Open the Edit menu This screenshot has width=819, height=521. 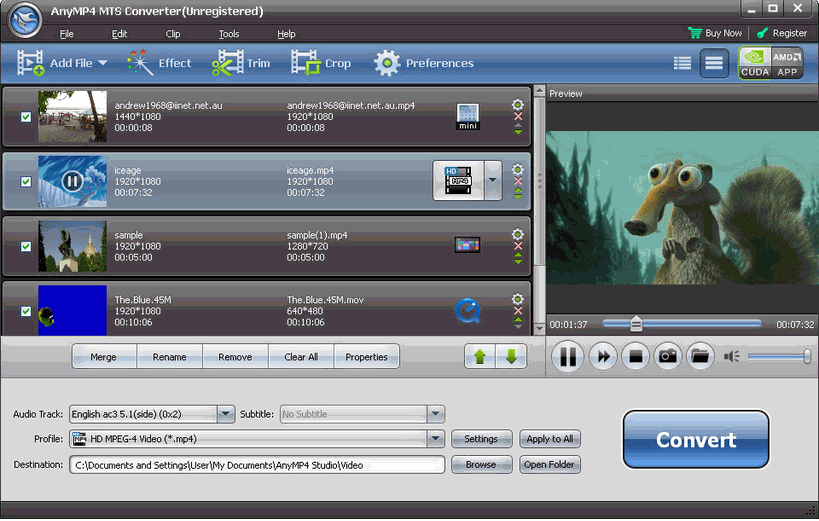click(x=119, y=34)
